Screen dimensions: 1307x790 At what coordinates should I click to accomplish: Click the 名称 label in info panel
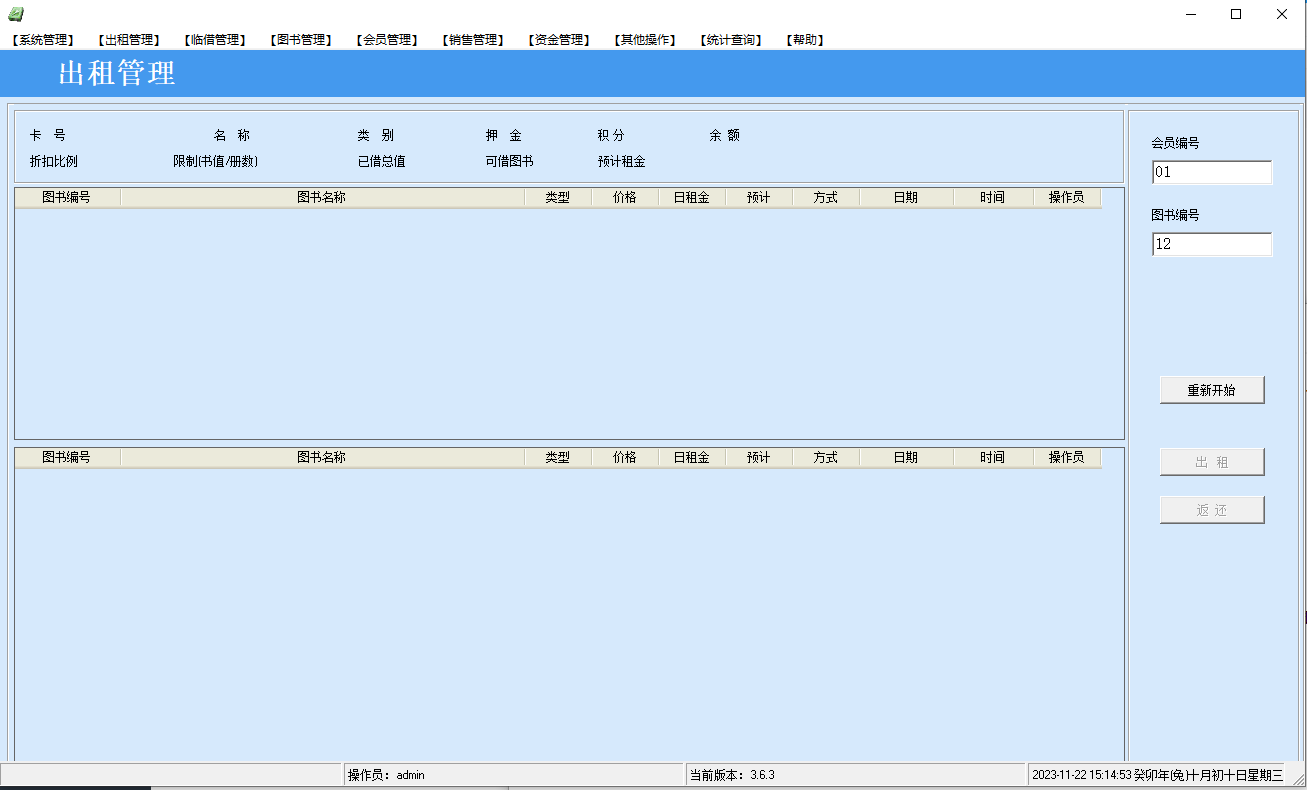click(232, 136)
